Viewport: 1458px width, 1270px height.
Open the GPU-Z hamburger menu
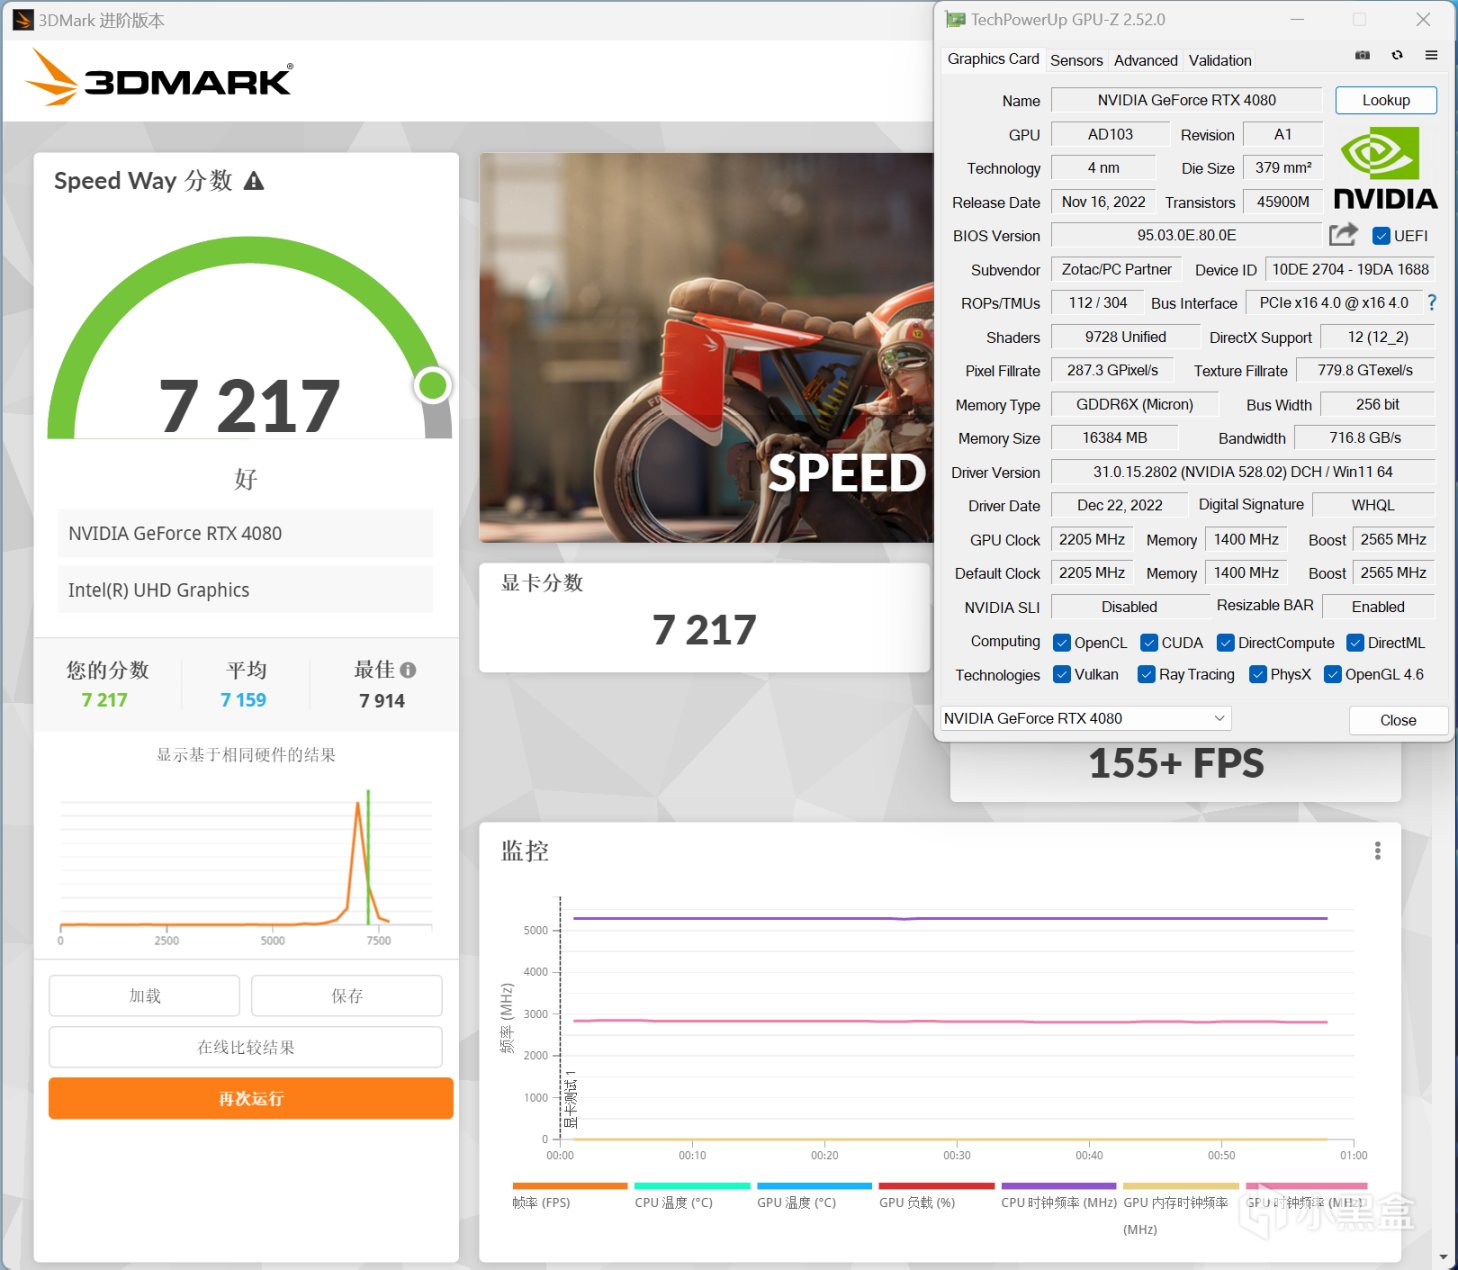click(1431, 56)
